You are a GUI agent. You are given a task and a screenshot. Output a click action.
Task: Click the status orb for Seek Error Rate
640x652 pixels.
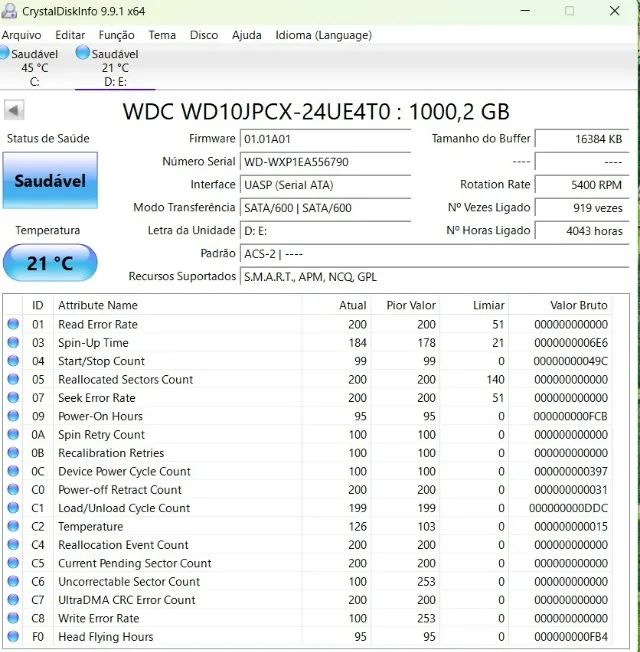(13, 397)
